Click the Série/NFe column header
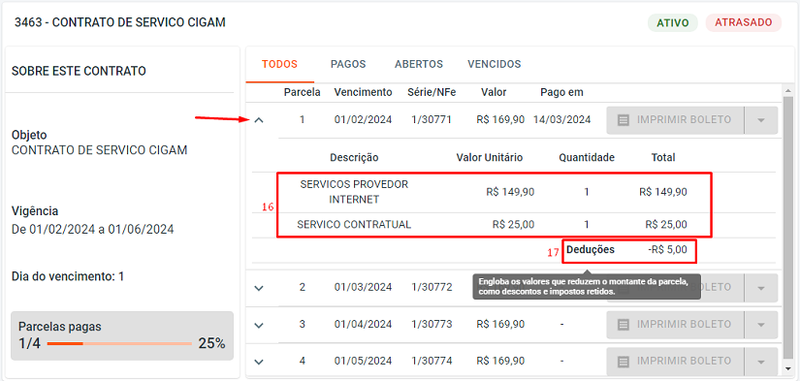Viewport: 800px width, 381px height. (432, 92)
